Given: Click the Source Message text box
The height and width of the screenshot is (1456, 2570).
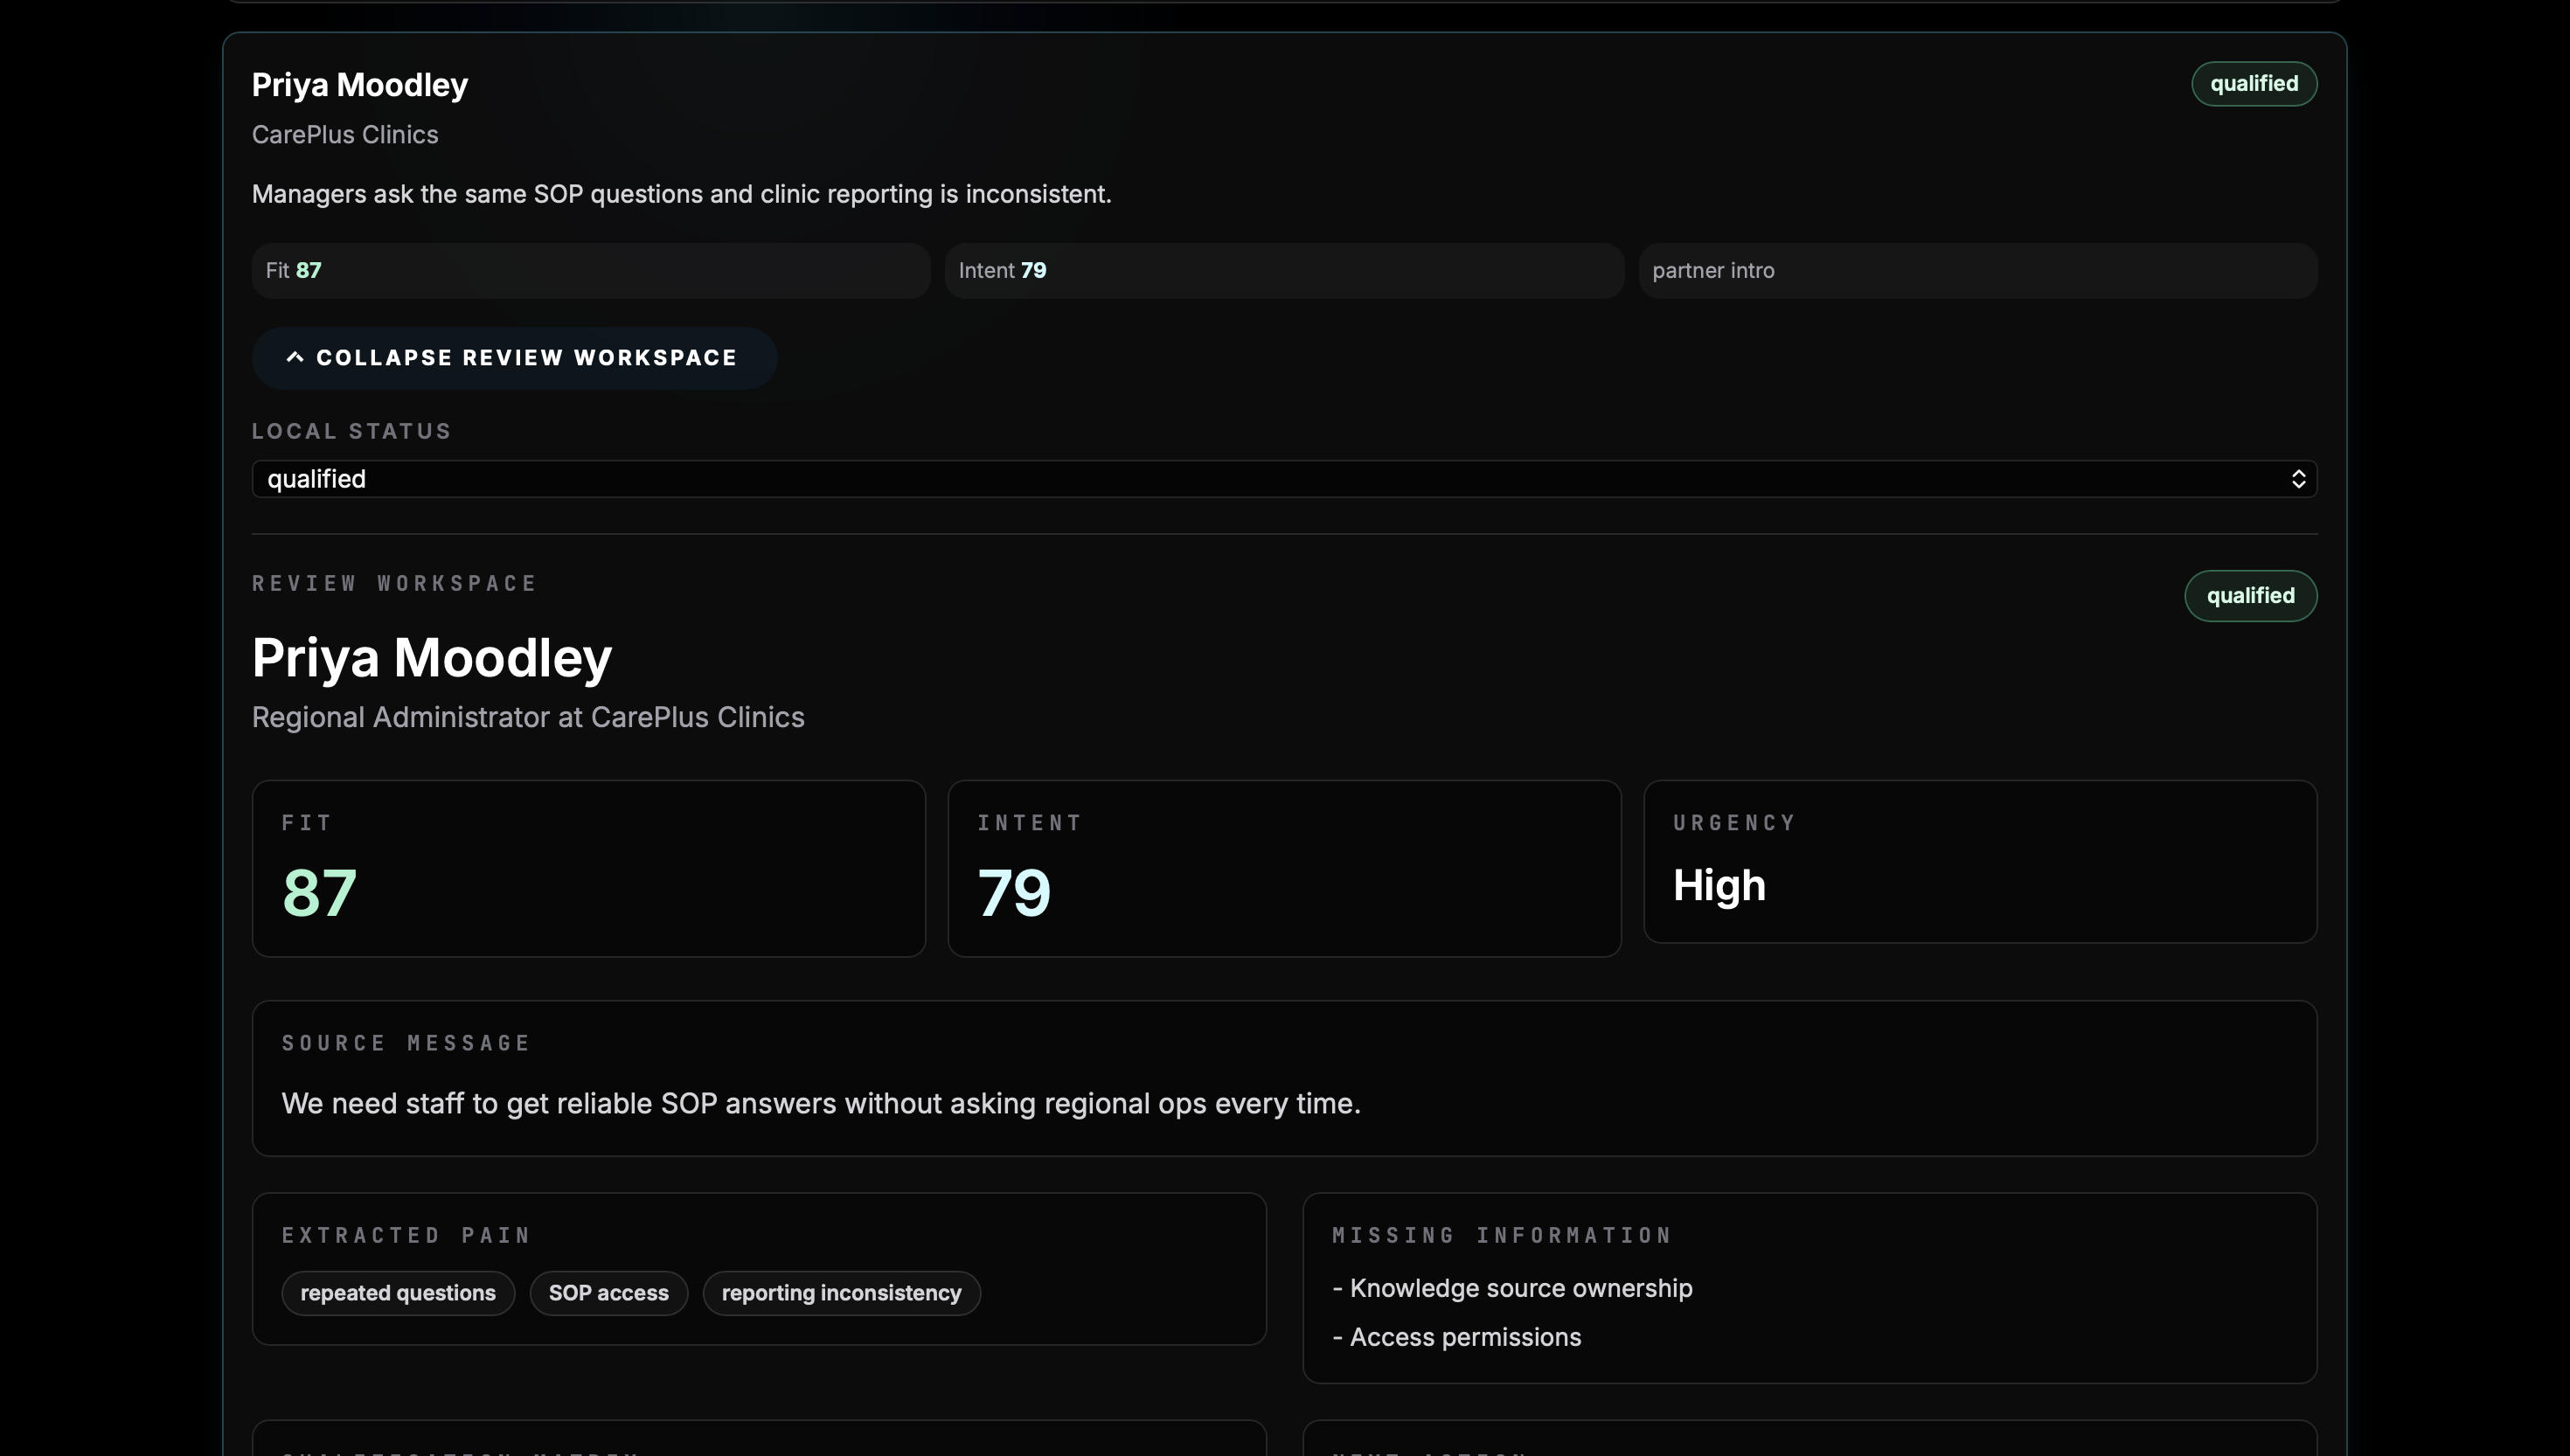Looking at the screenshot, I should coord(1284,1079).
